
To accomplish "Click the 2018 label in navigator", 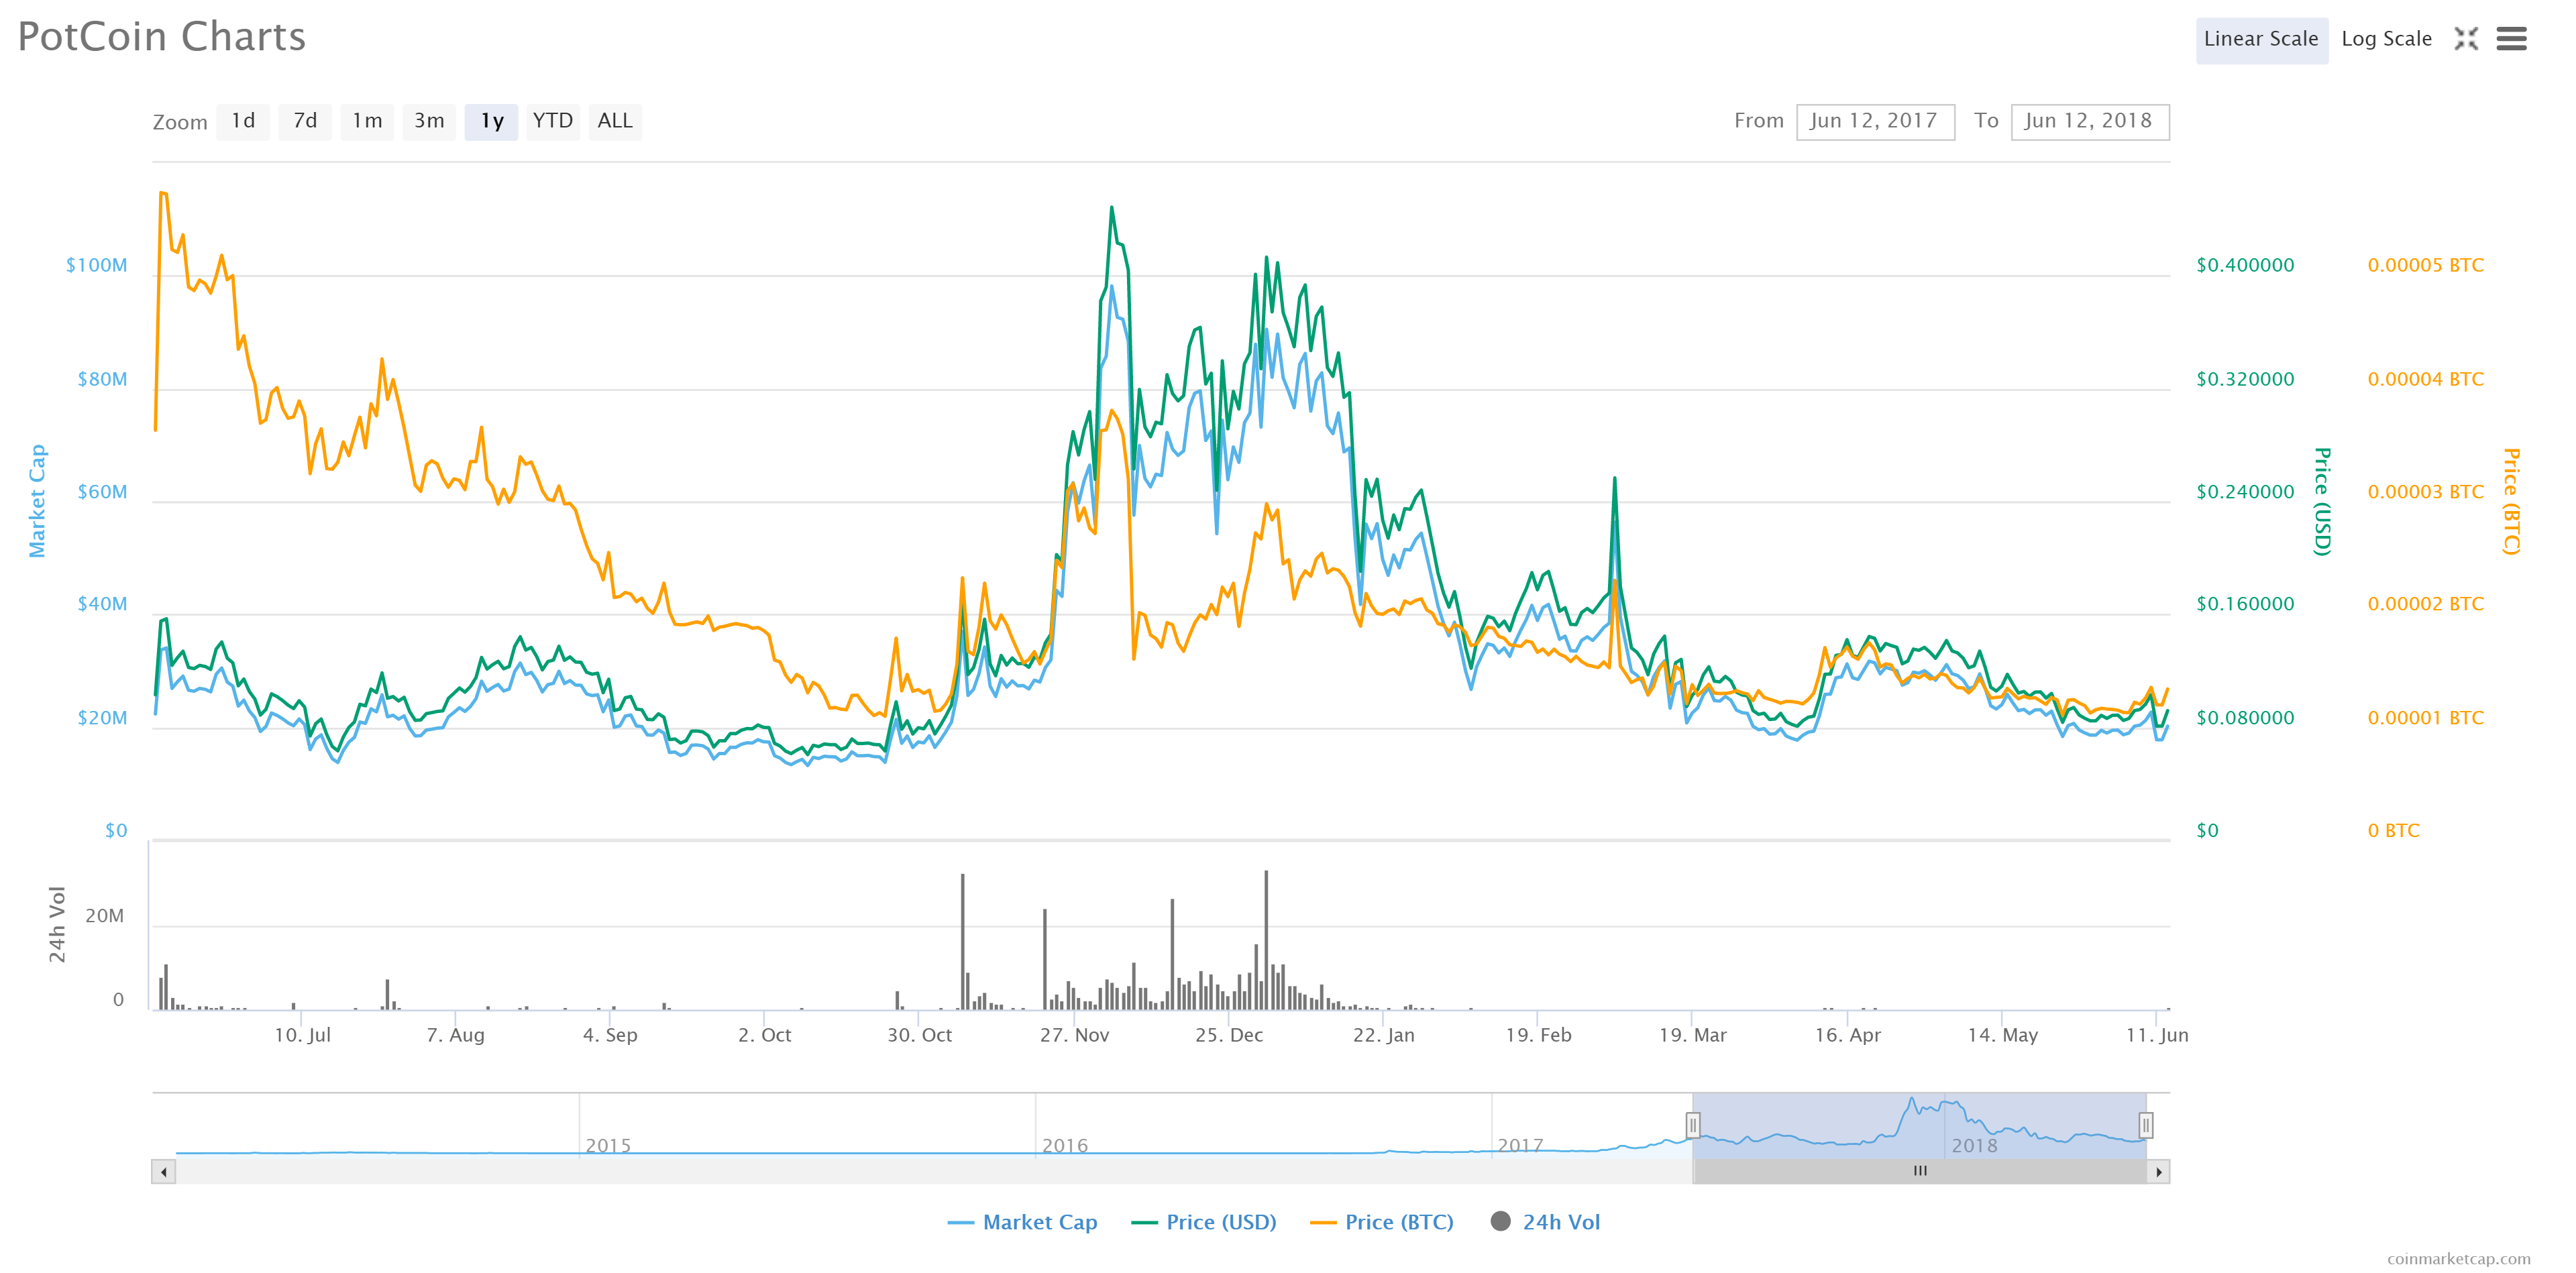I will [x=1975, y=1145].
